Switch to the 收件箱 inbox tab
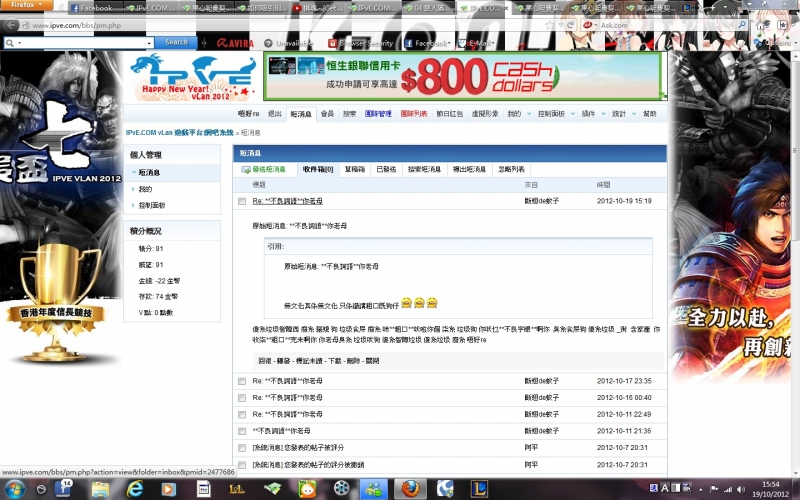 tap(318, 170)
